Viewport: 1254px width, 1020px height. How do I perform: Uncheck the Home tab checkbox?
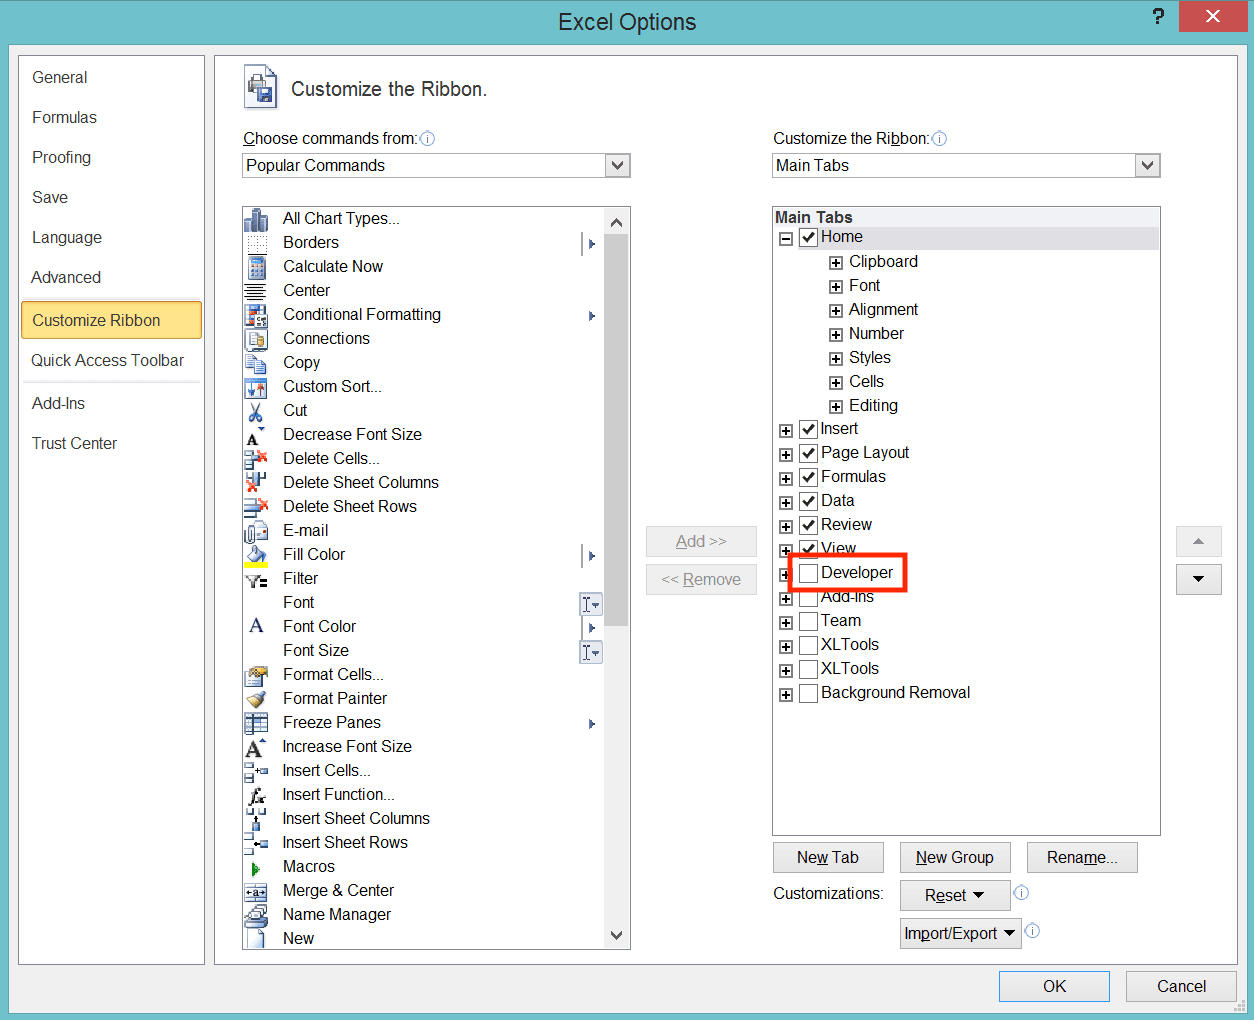[809, 237]
